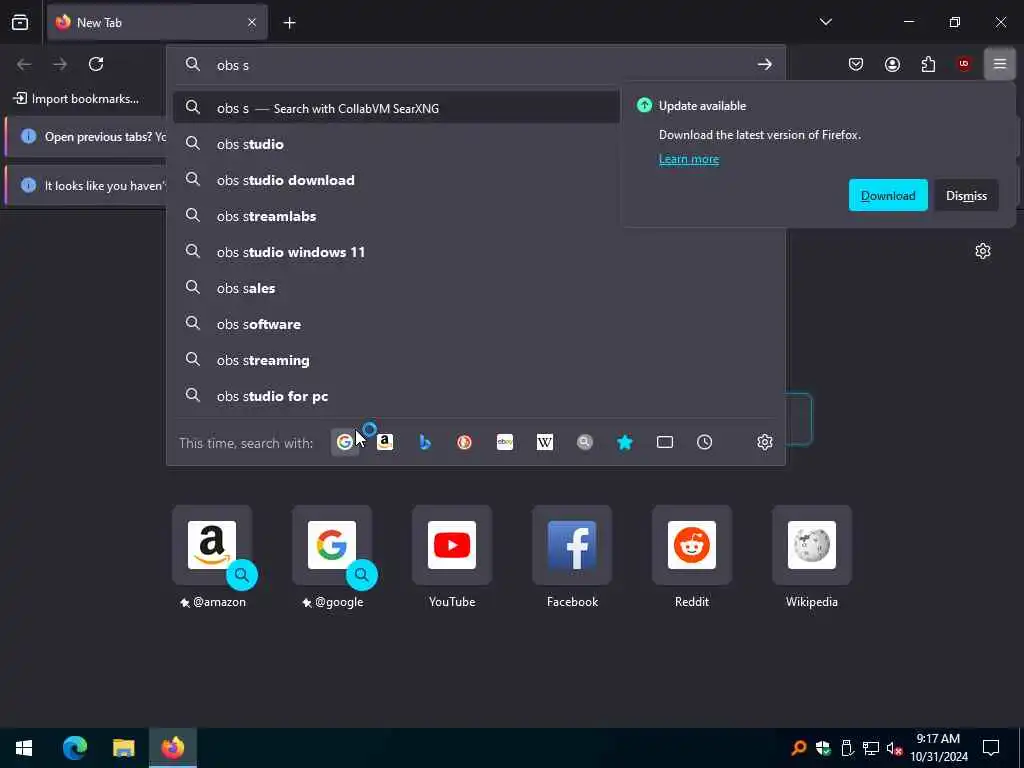Click the New Tab page customize gear
Screen dimensions: 1024x768
coord(983,251)
